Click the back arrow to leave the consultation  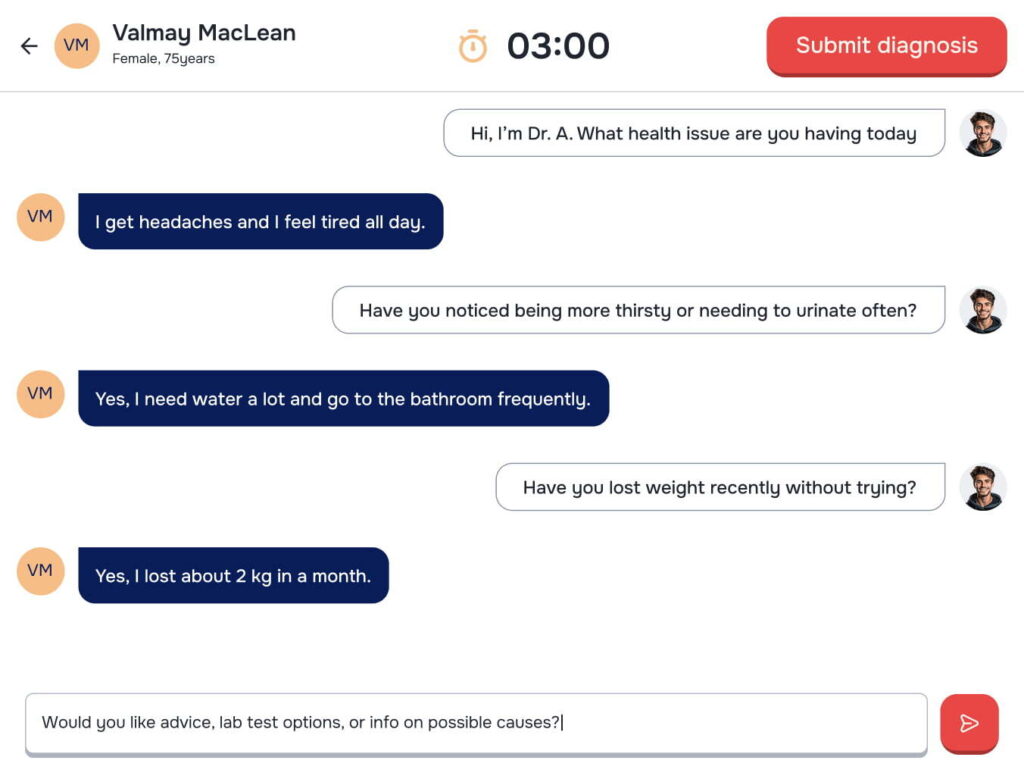pos(28,46)
